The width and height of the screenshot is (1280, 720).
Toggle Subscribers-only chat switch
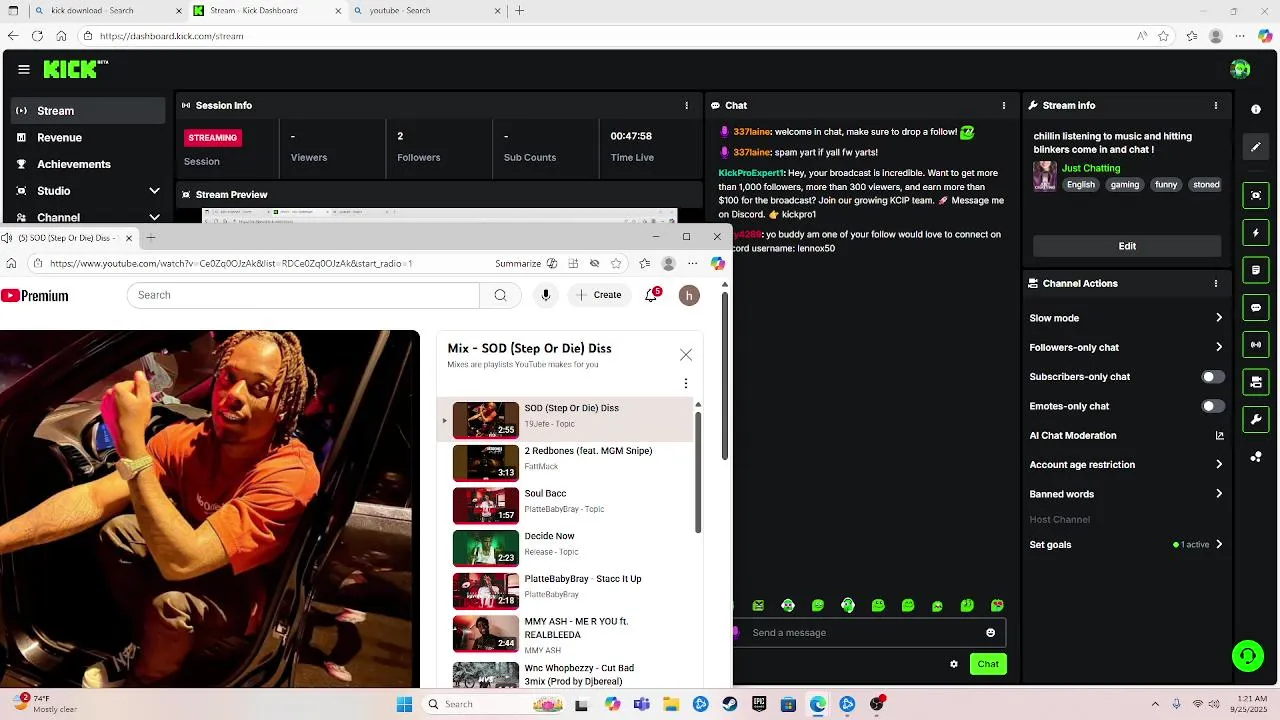point(1212,377)
